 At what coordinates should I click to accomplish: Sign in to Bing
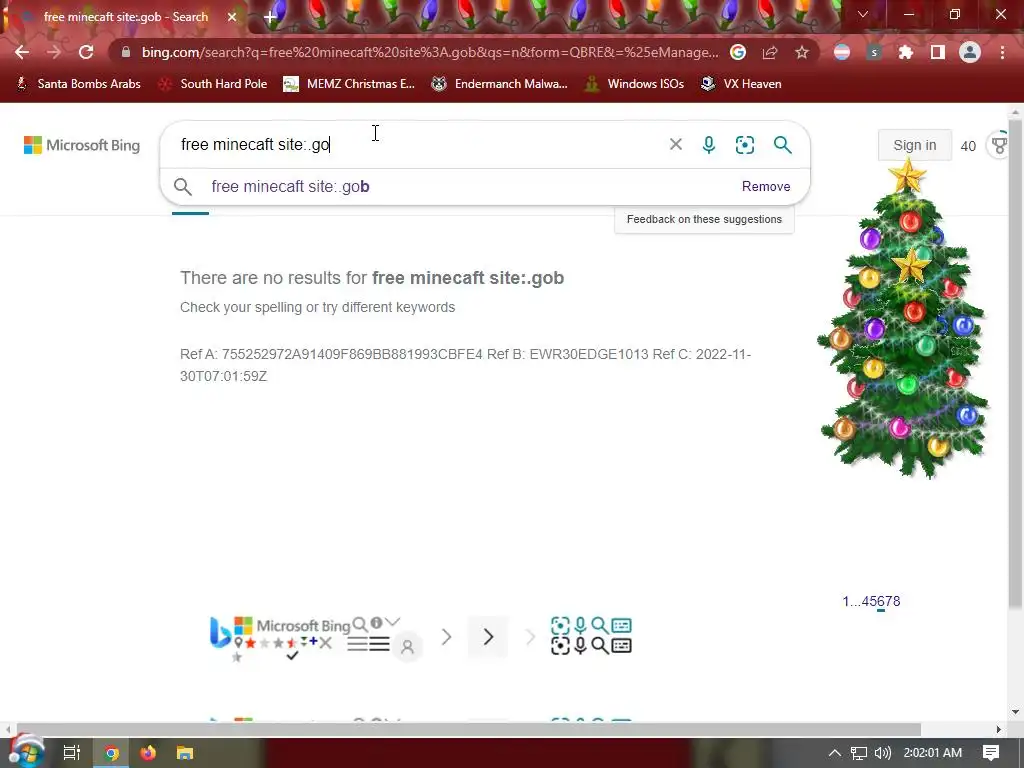coord(914,145)
